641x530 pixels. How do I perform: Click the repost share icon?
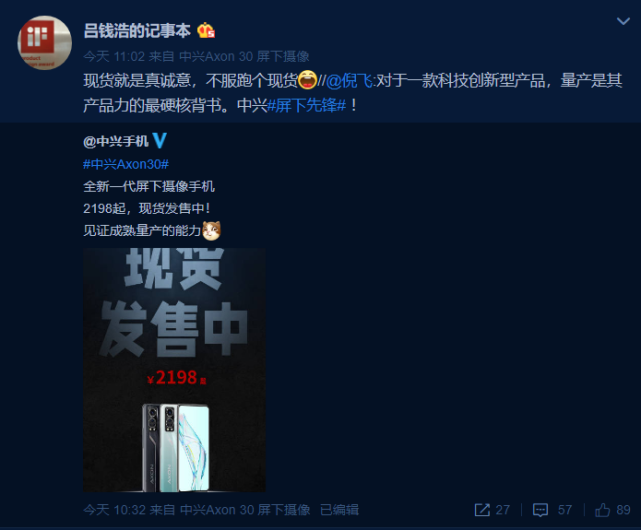point(482,510)
